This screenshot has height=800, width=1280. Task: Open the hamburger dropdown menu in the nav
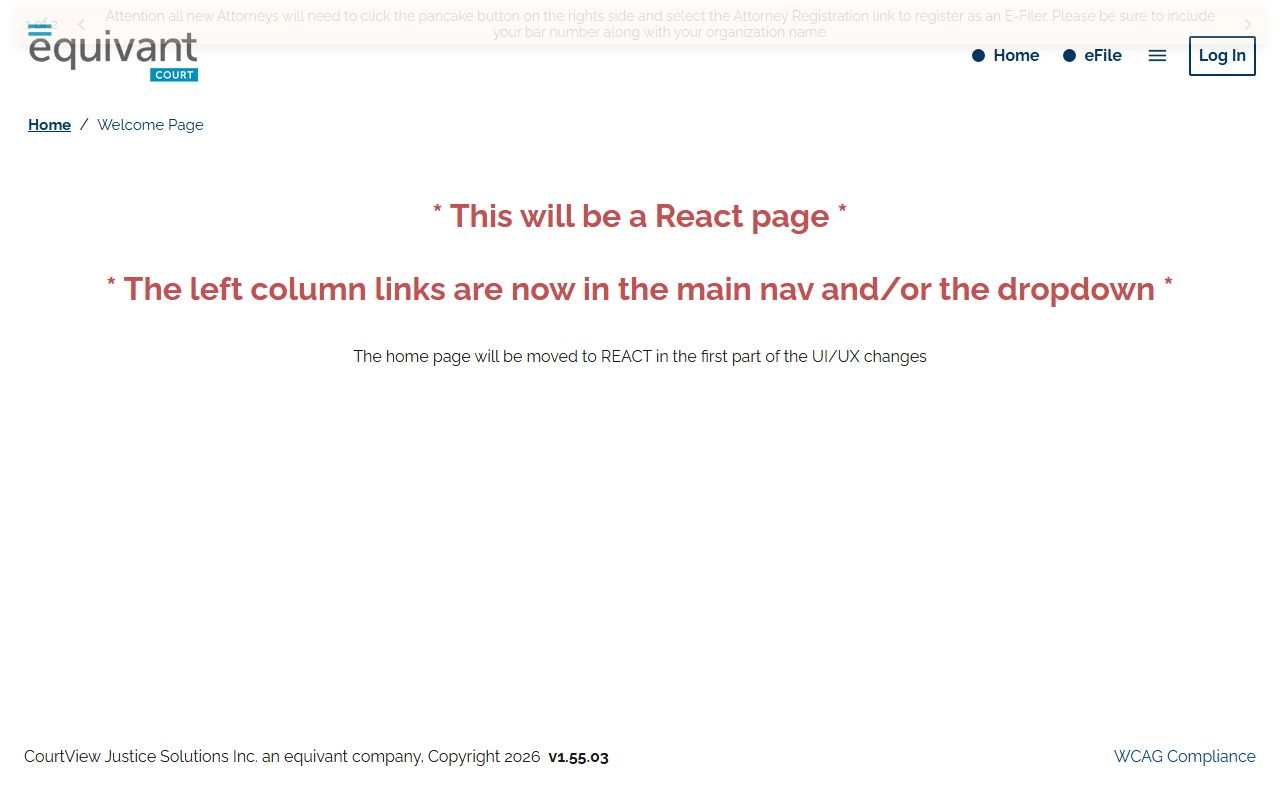[x=1157, y=56]
